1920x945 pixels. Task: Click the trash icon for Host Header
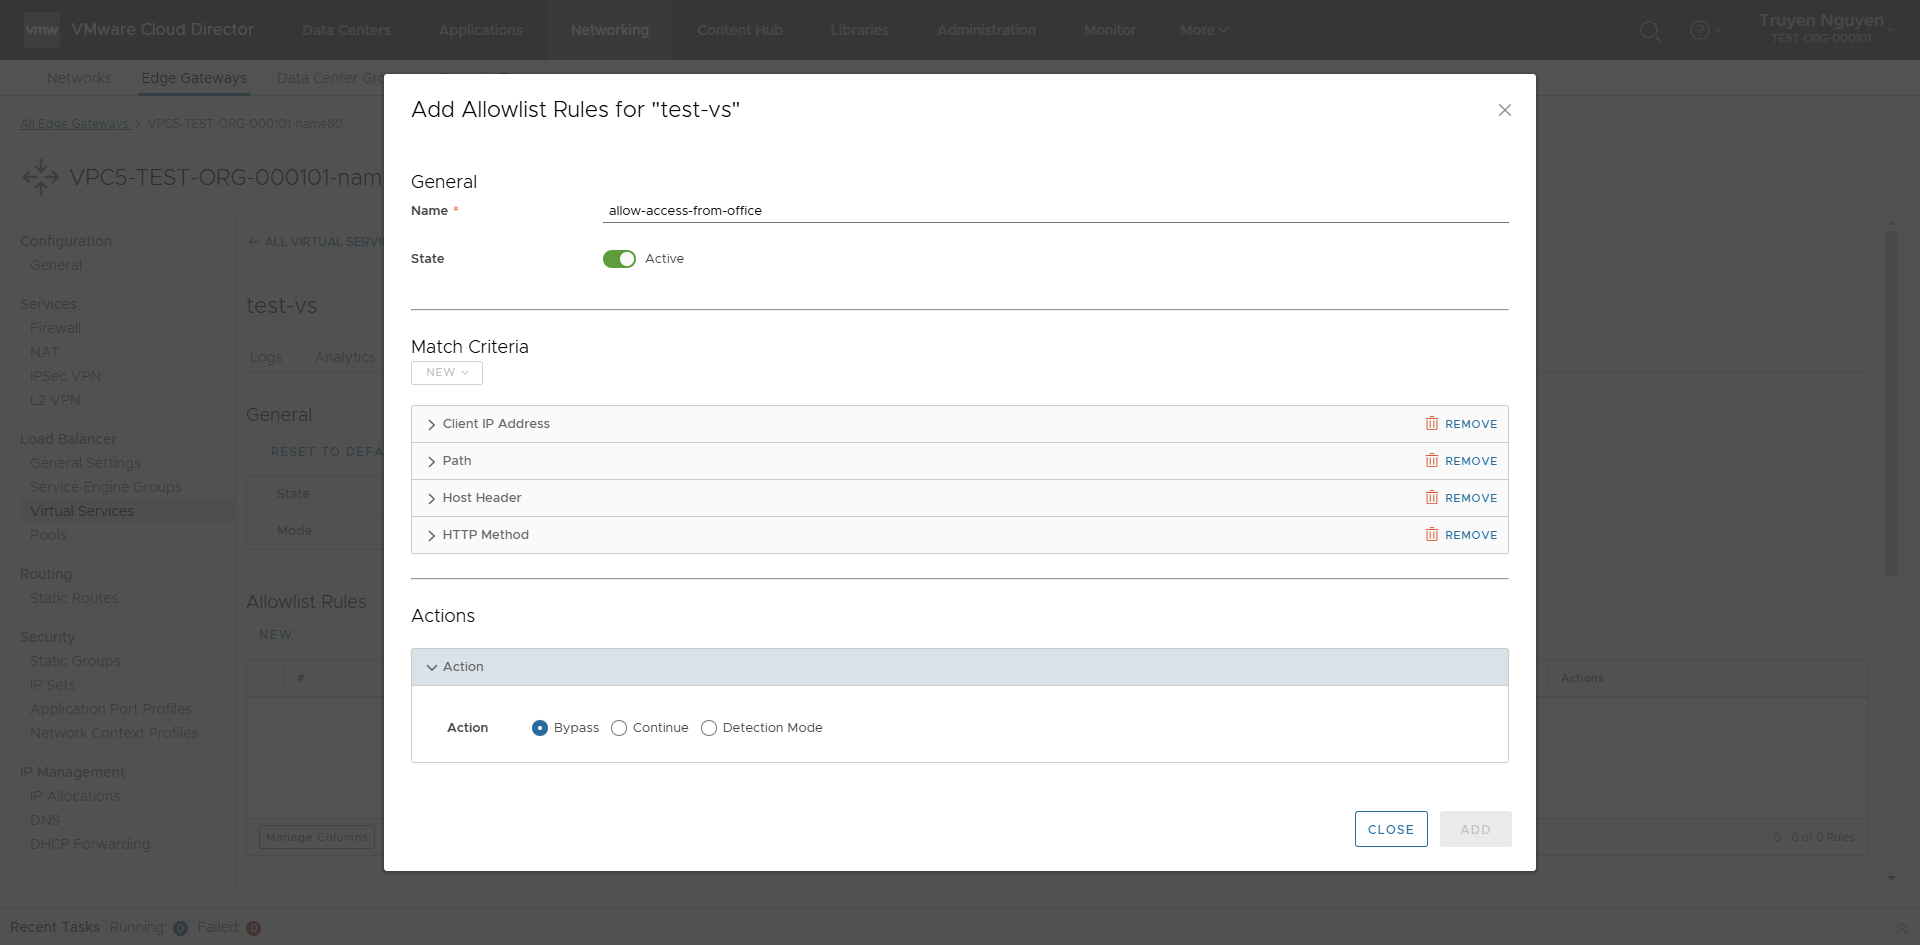tap(1431, 498)
